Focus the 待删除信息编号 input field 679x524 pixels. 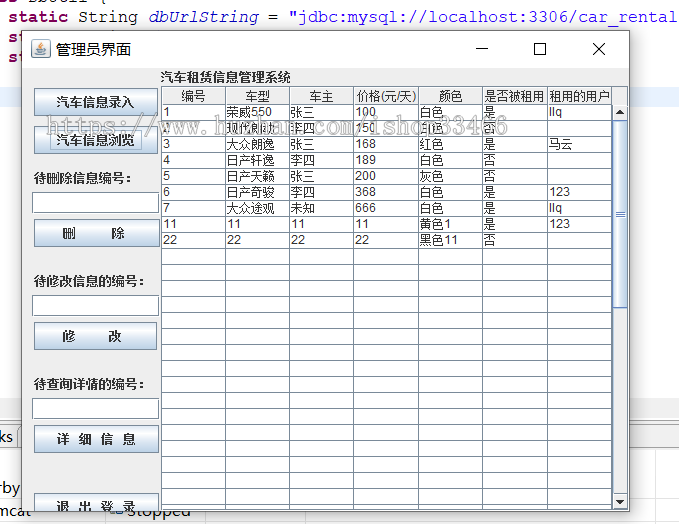tap(95, 202)
